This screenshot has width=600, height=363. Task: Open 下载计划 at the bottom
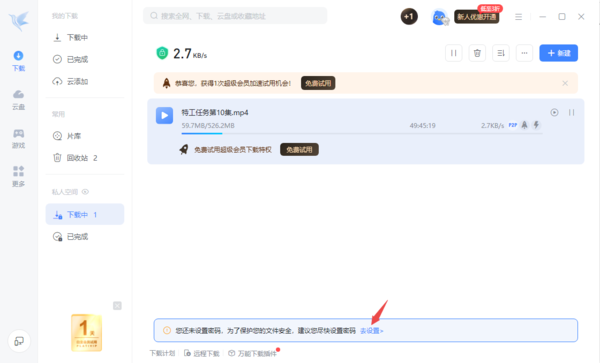coord(162,353)
